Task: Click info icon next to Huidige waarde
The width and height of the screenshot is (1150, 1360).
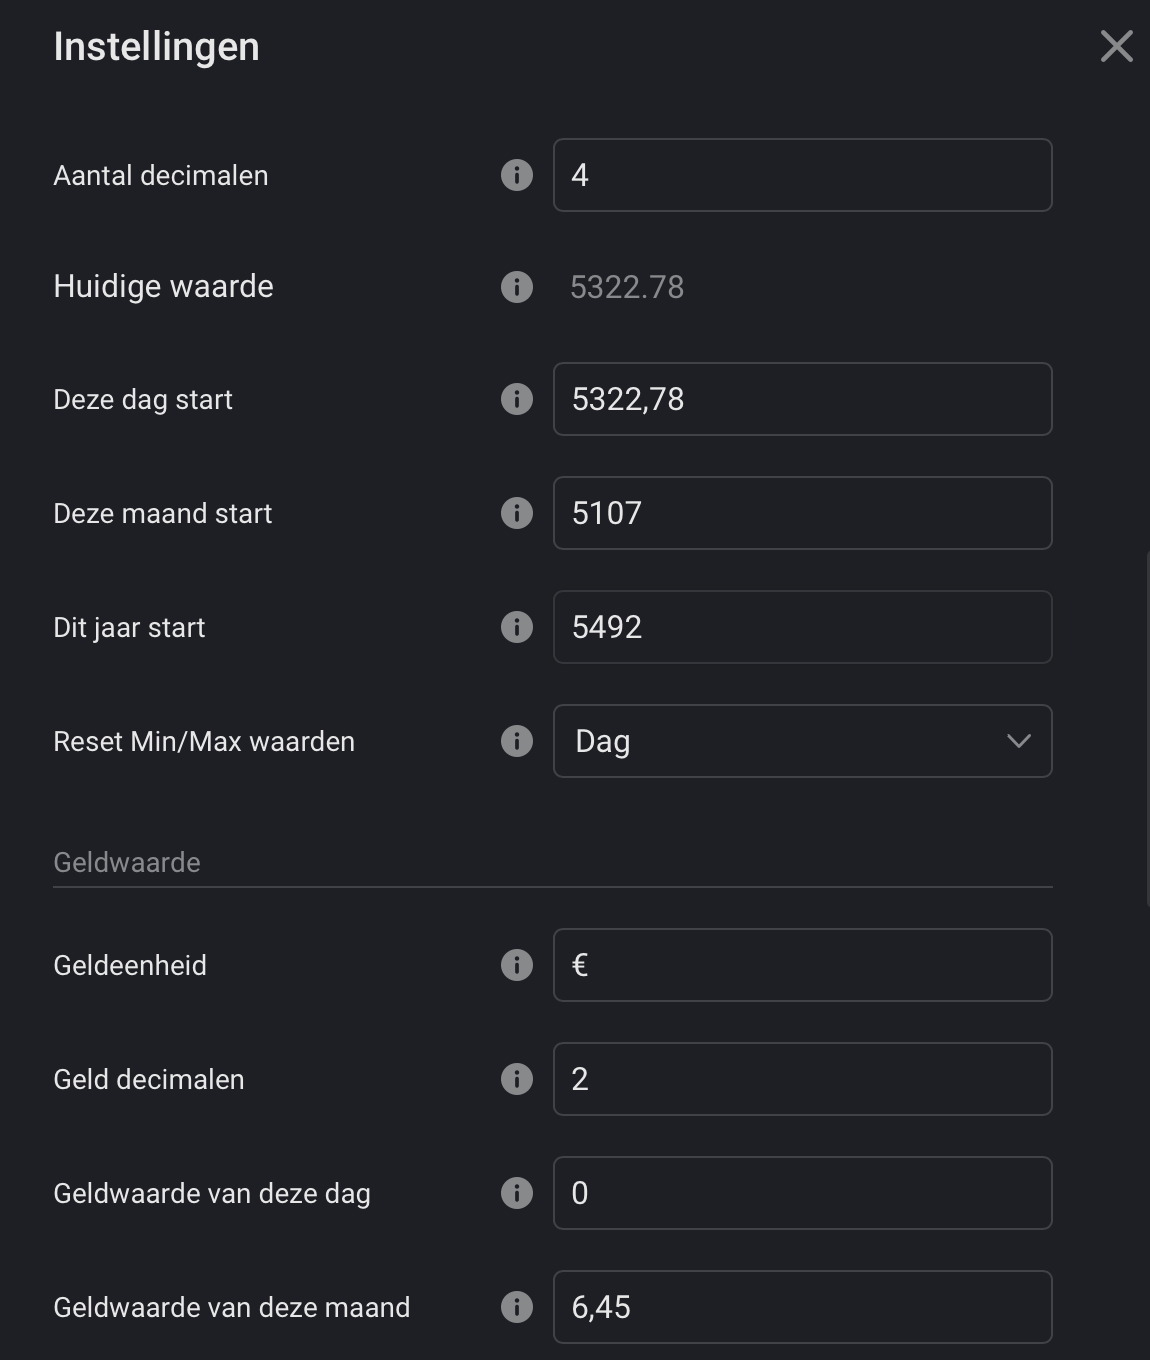Action: coord(516,288)
